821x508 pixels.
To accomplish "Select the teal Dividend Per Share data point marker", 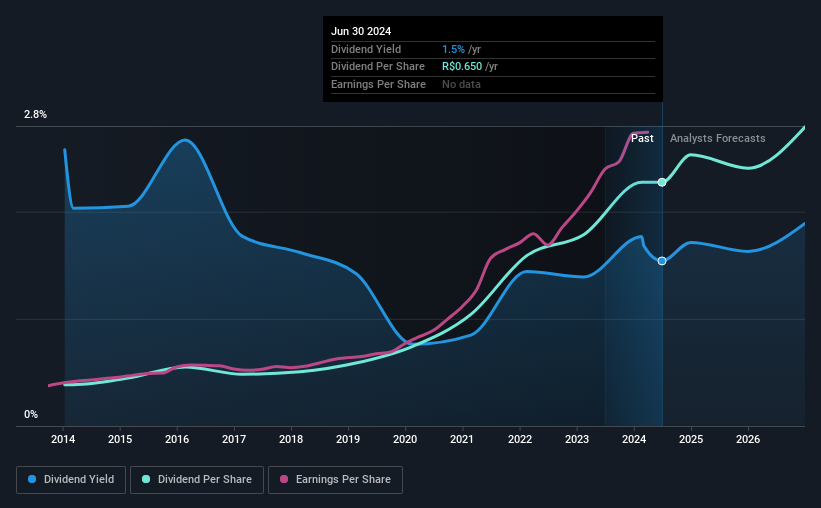I will tap(662, 182).
